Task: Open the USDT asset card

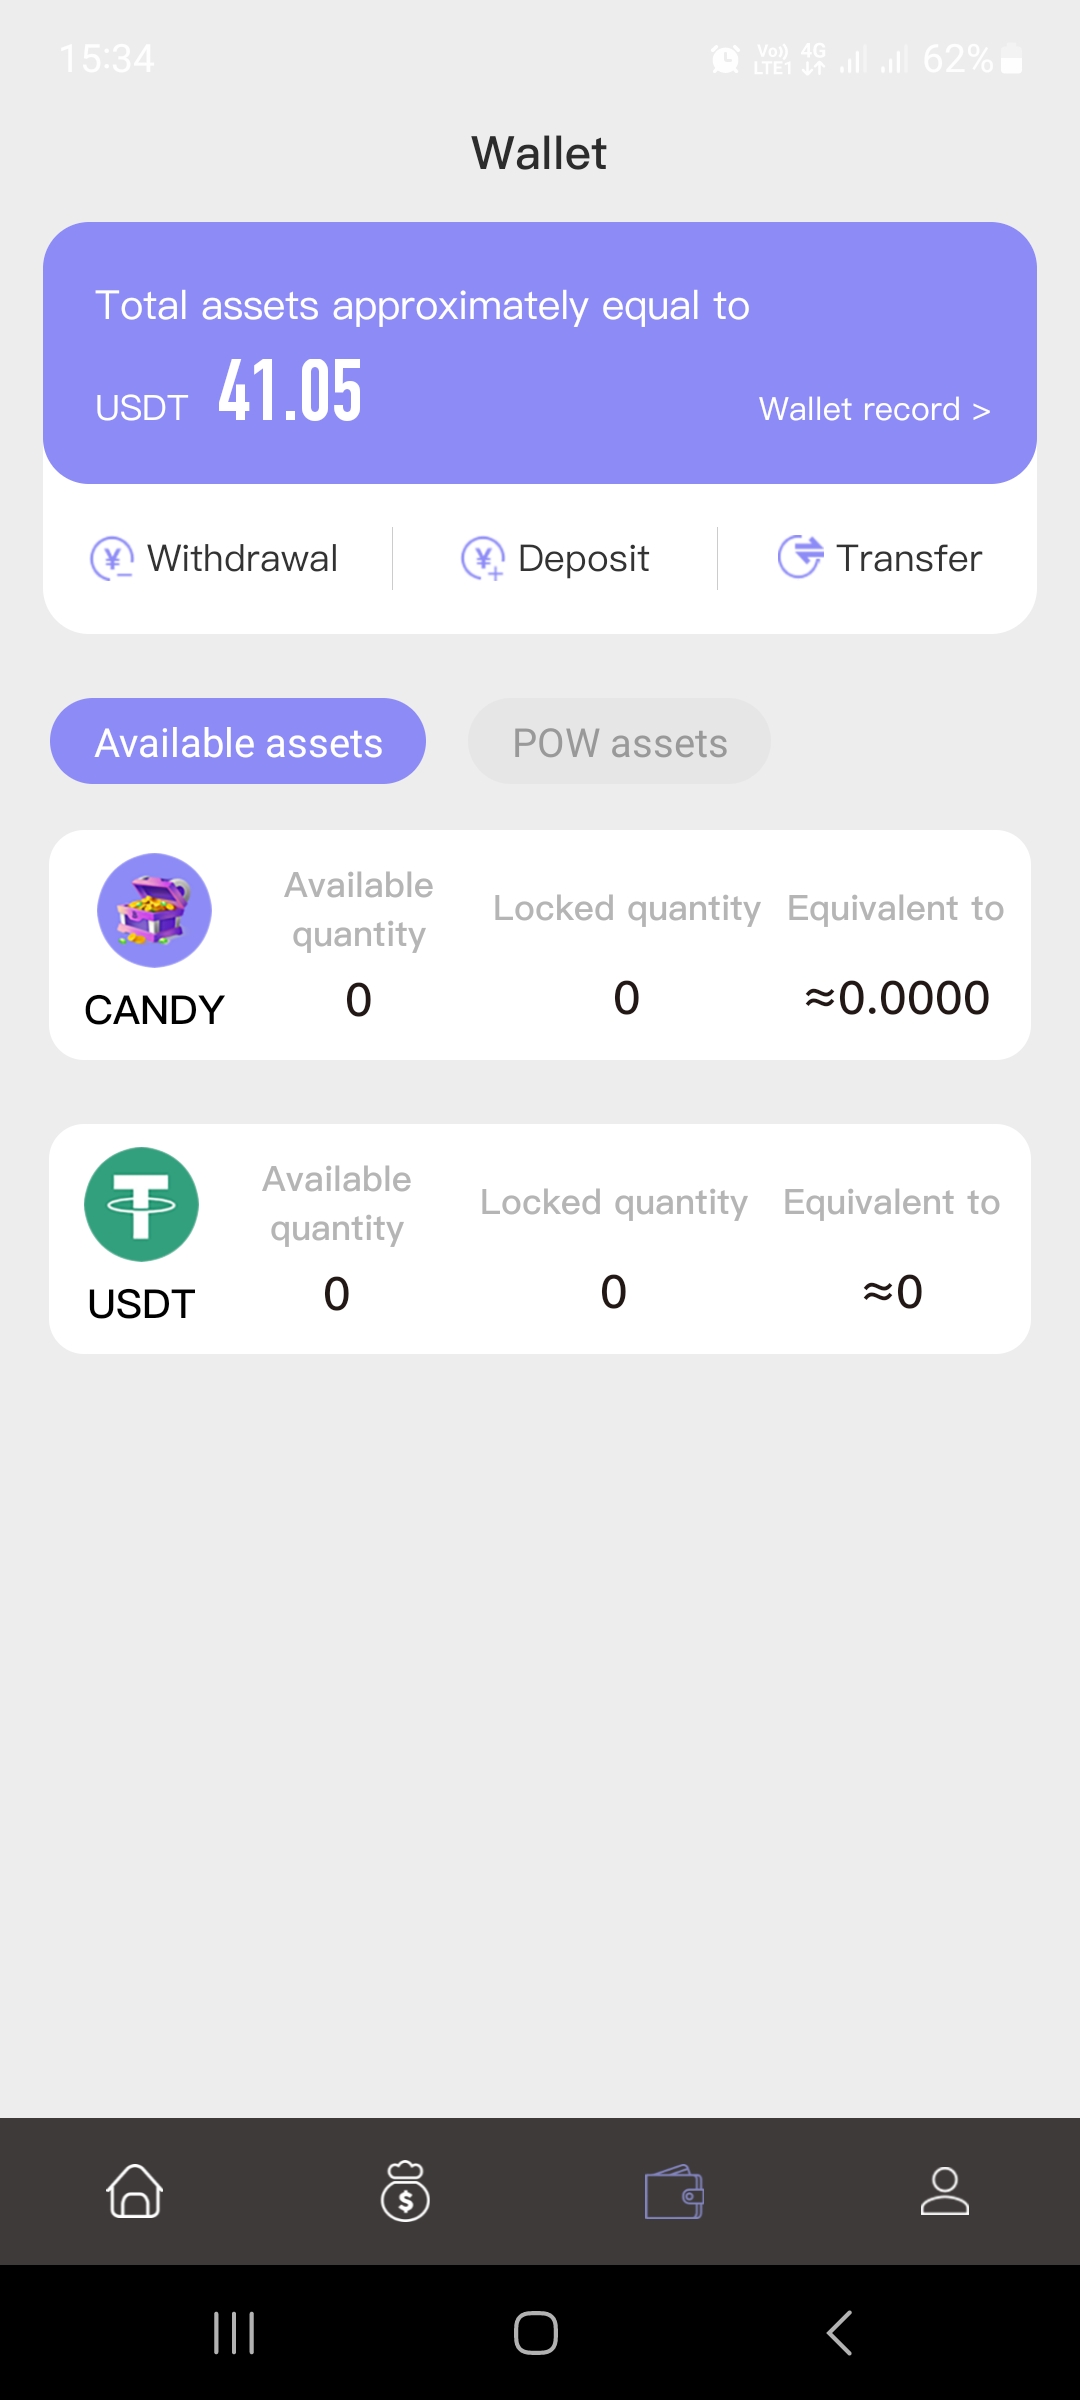Action: [540, 1239]
